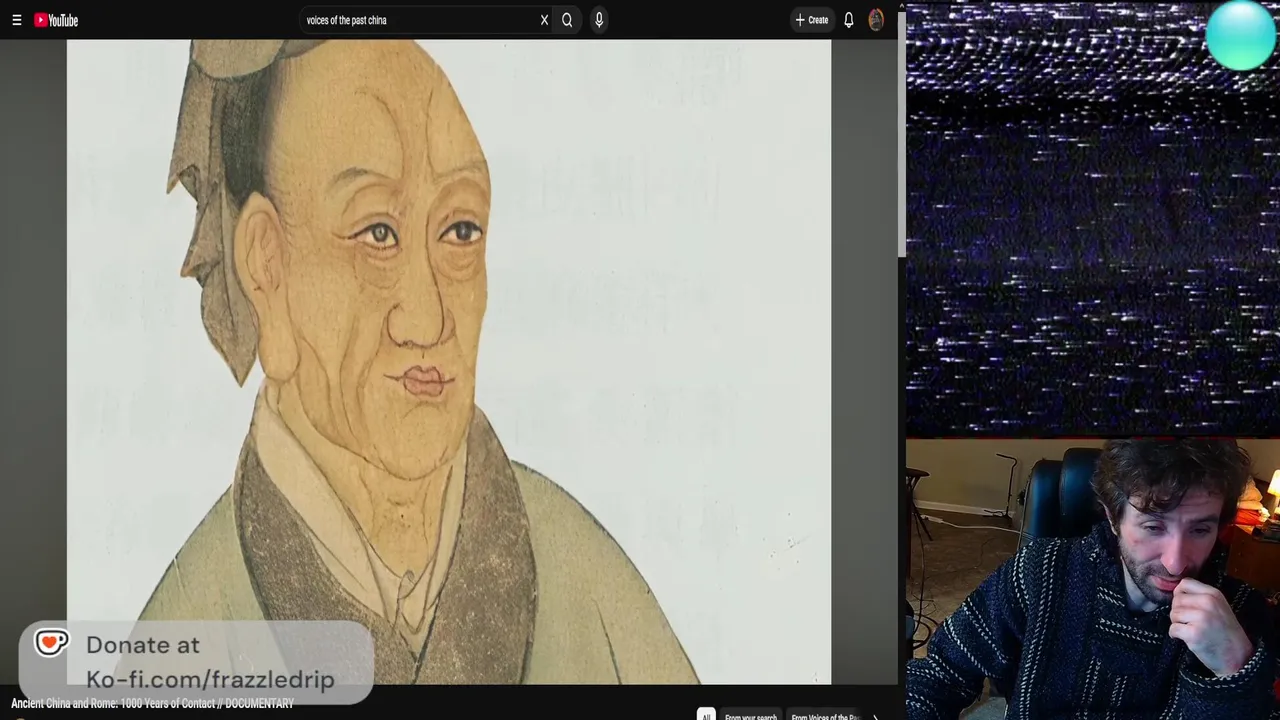Select the 'All' filter chip
This screenshot has height=720, width=1280.
point(706,716)
